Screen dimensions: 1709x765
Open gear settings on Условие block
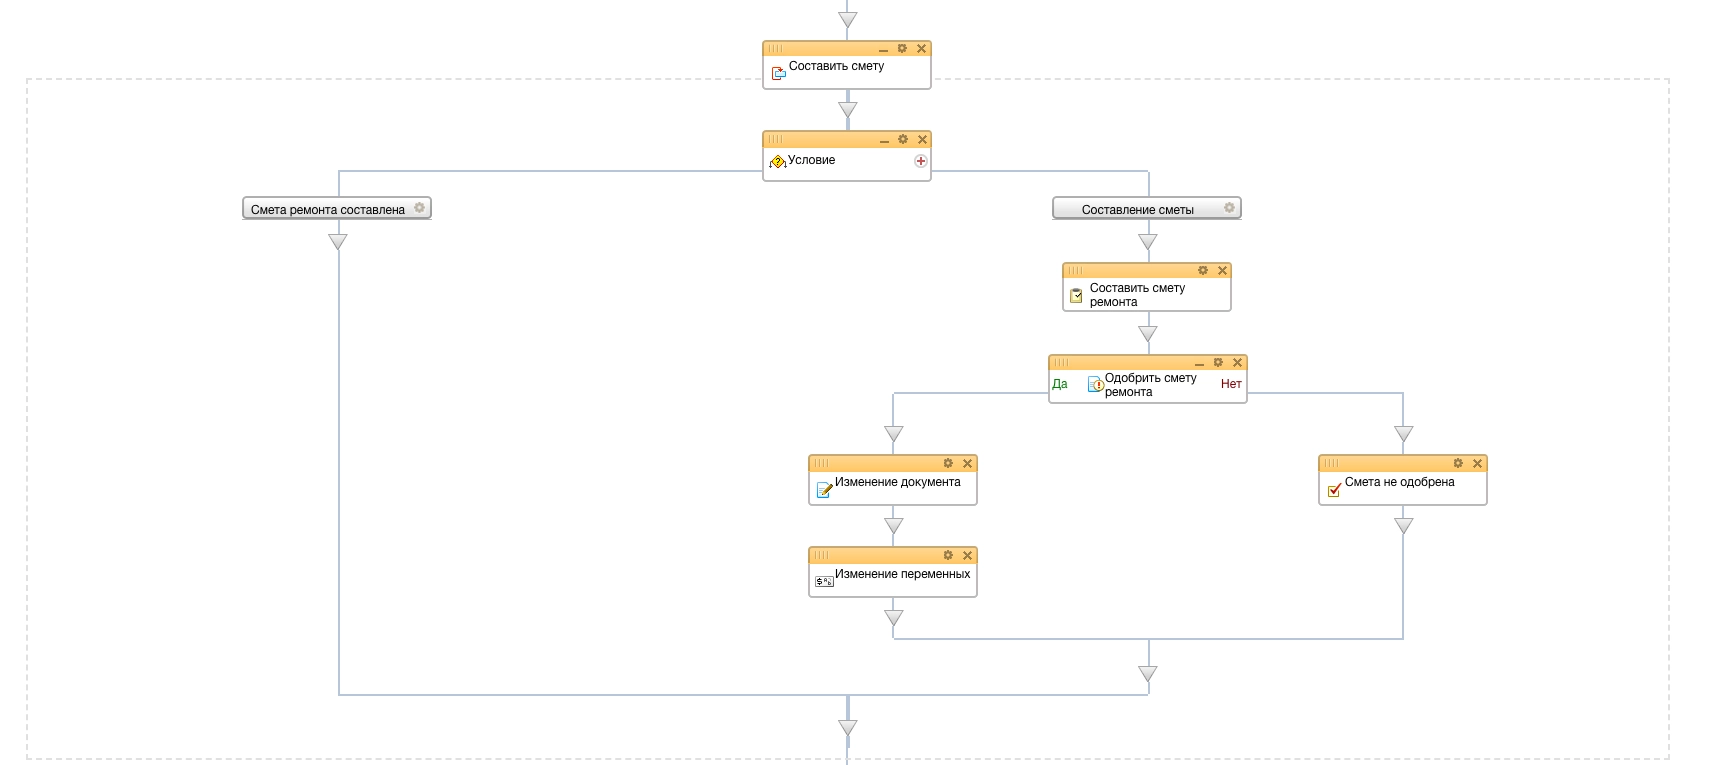902,140
